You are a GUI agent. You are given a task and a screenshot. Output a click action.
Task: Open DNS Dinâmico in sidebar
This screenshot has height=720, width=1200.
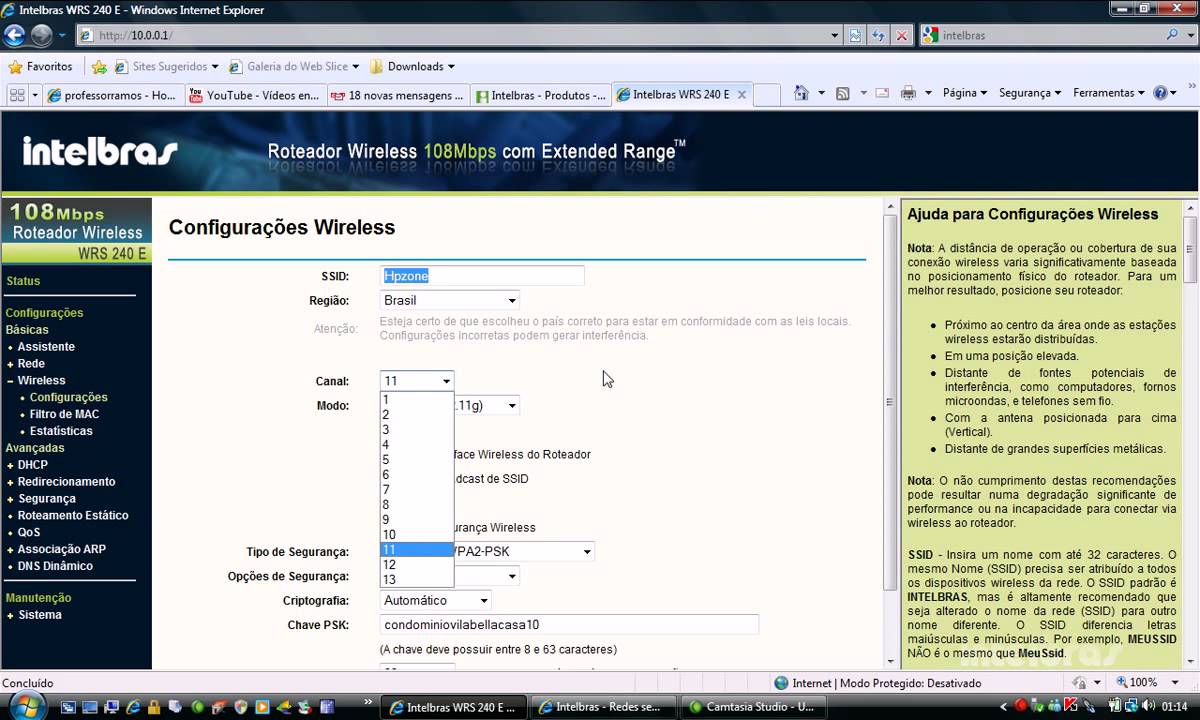pos(55,566)
